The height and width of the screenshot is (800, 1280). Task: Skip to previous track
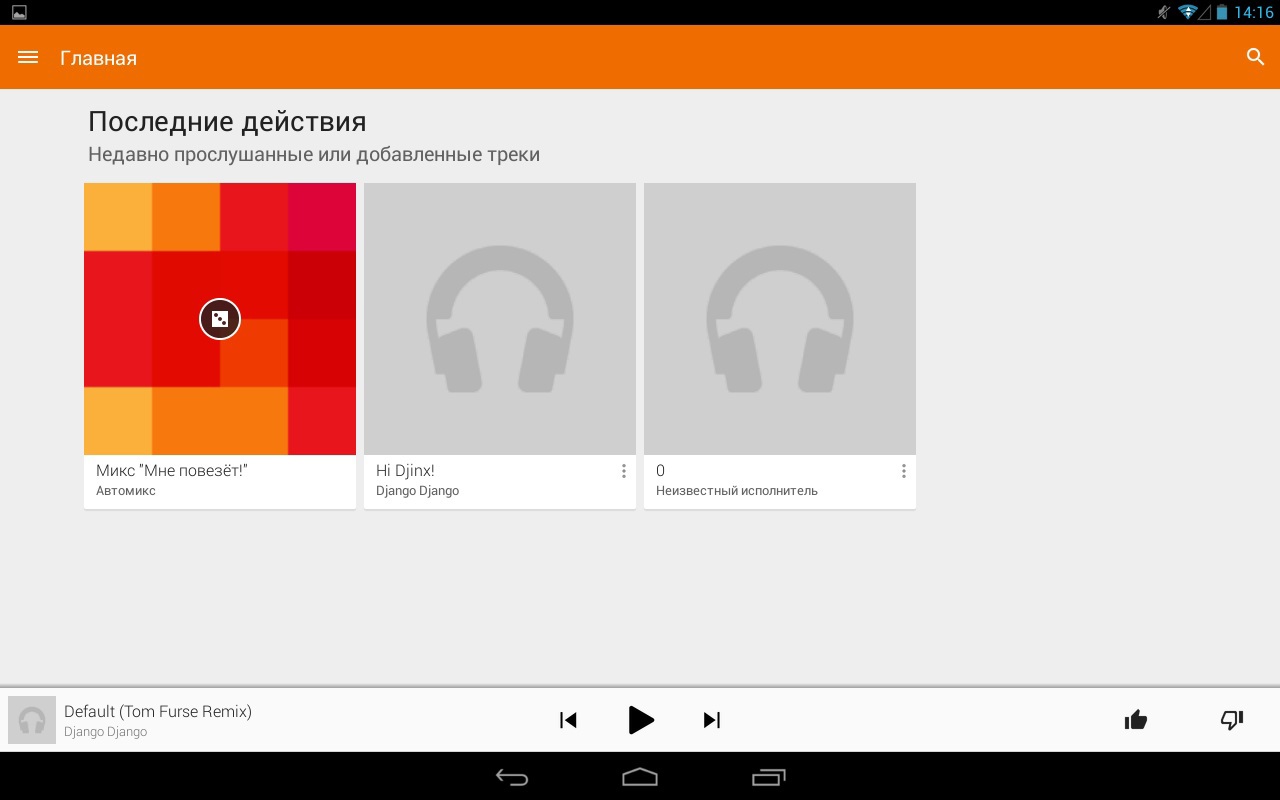pos(568,720)
